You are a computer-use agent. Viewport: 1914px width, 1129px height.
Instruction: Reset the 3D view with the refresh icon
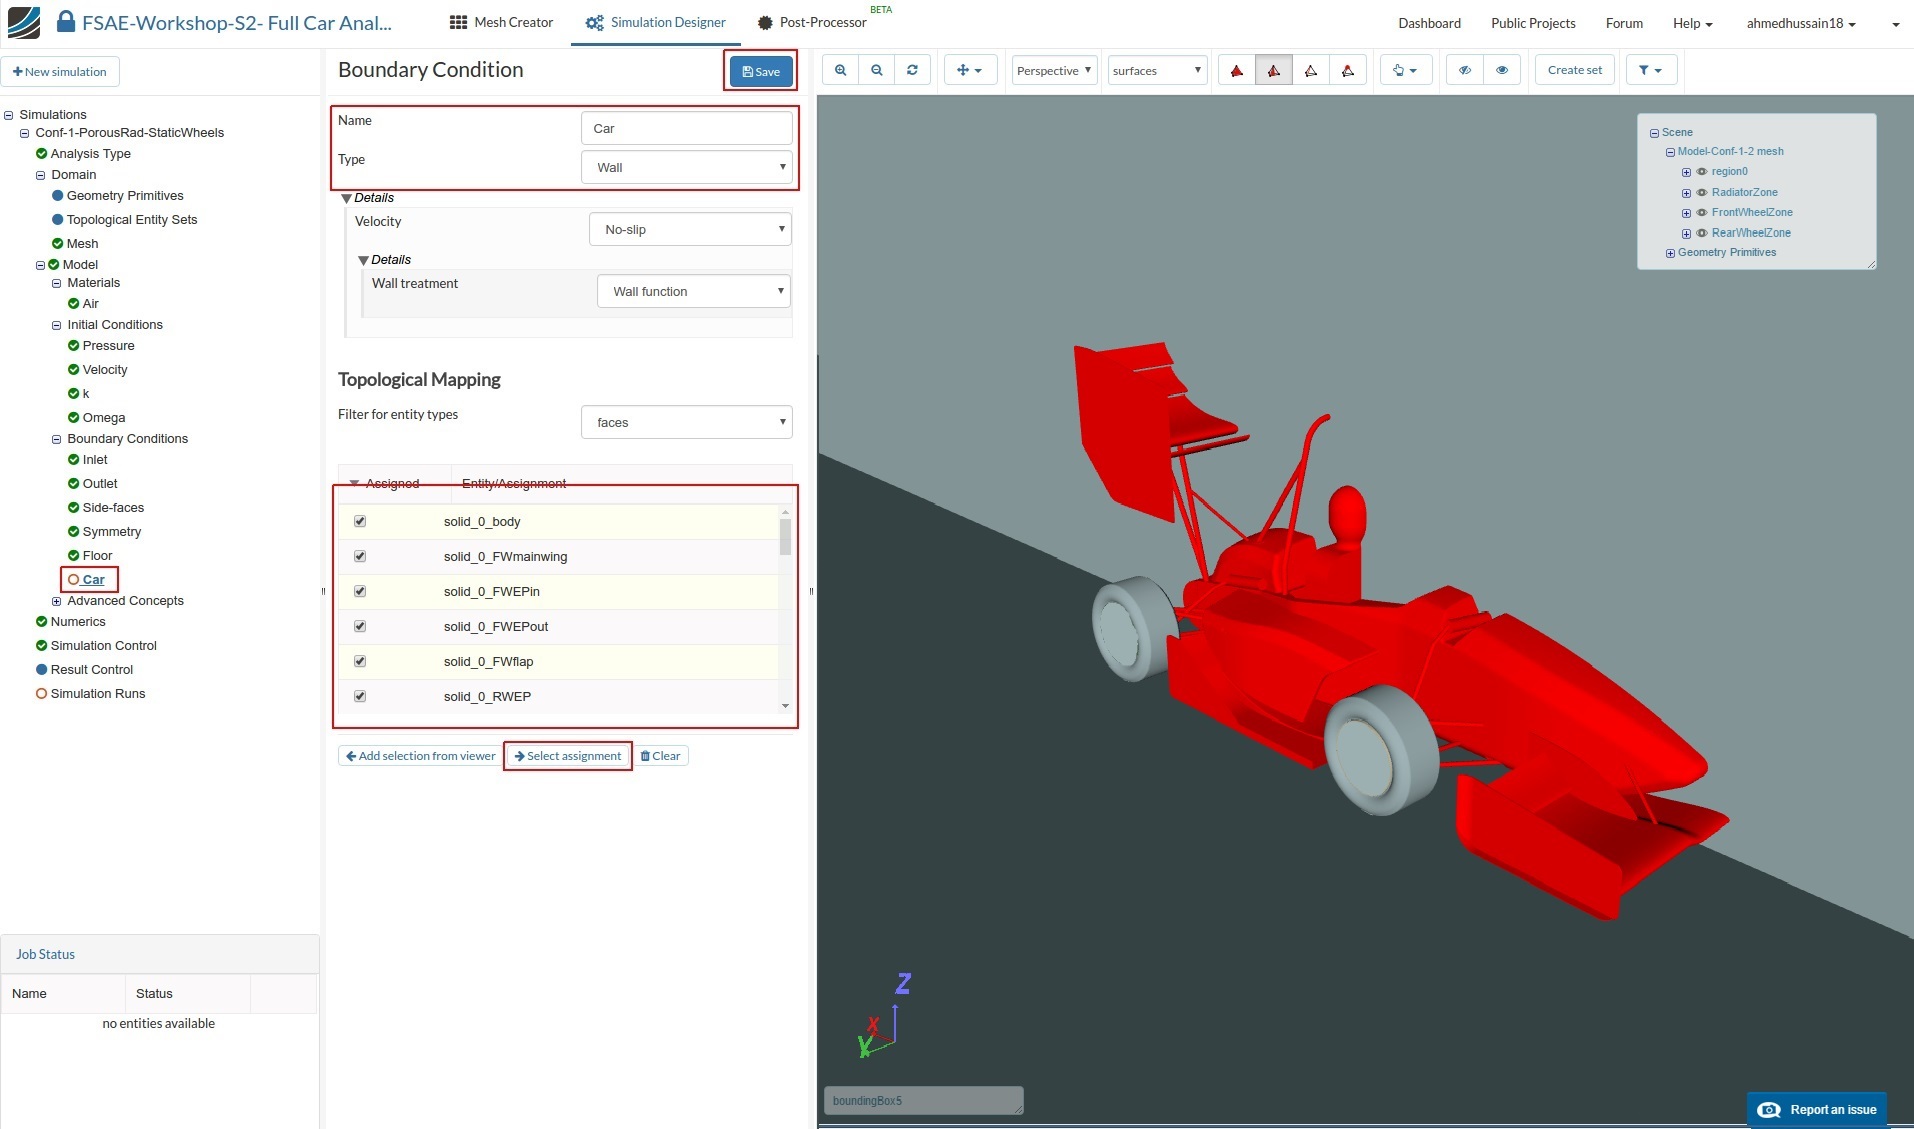[912, 70]
